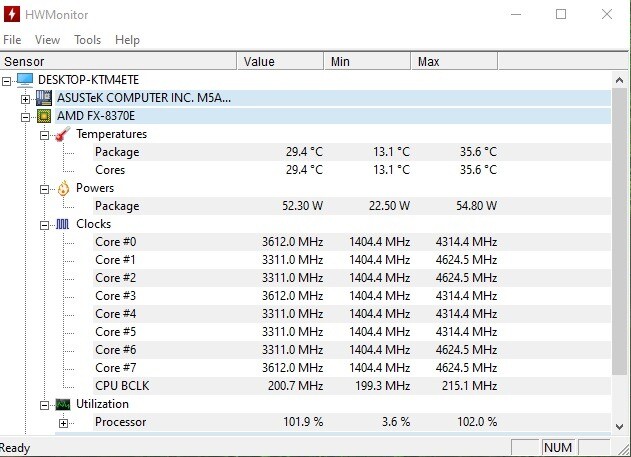Screen dimensions: 631x457
Task: Click the HWMonitor lightning bolt app icon
Action: (14, 14)
